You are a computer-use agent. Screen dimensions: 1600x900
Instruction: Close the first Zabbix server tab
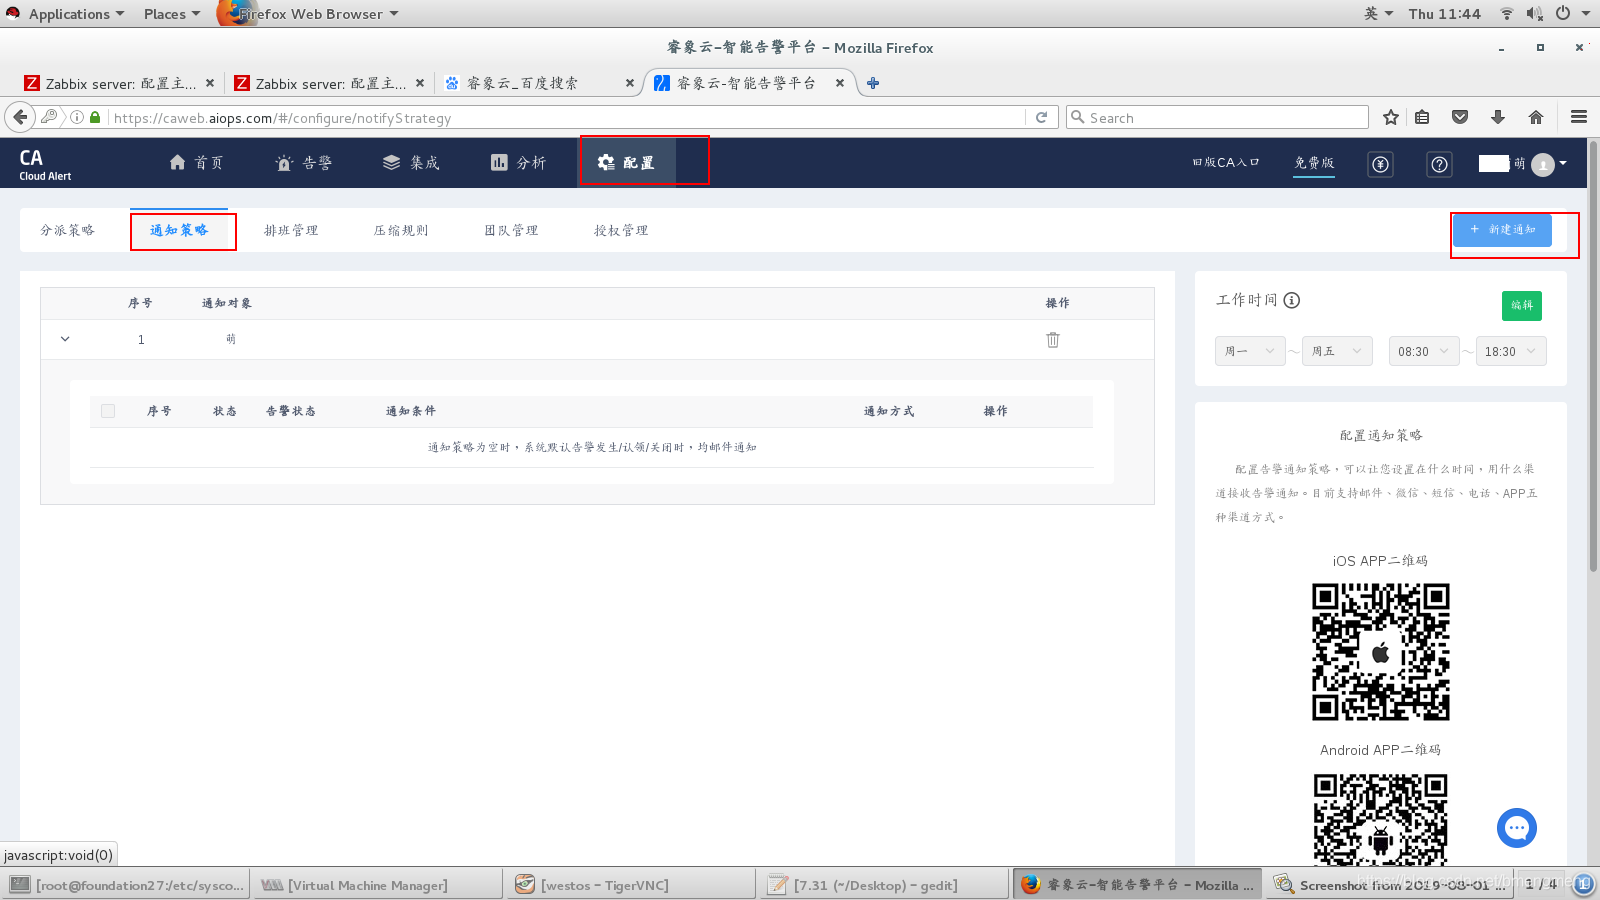point(209,83)
